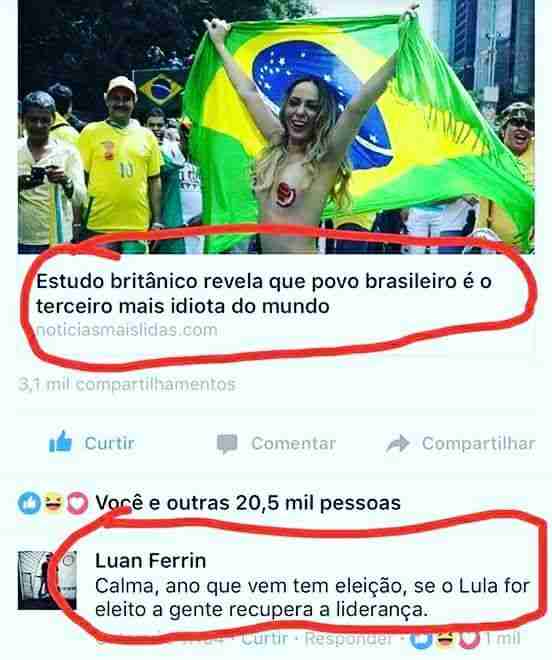This screenshot has height=660, width=552.
Task: Click the Compartilhar arrow icon
Action: tap(398, 444)
